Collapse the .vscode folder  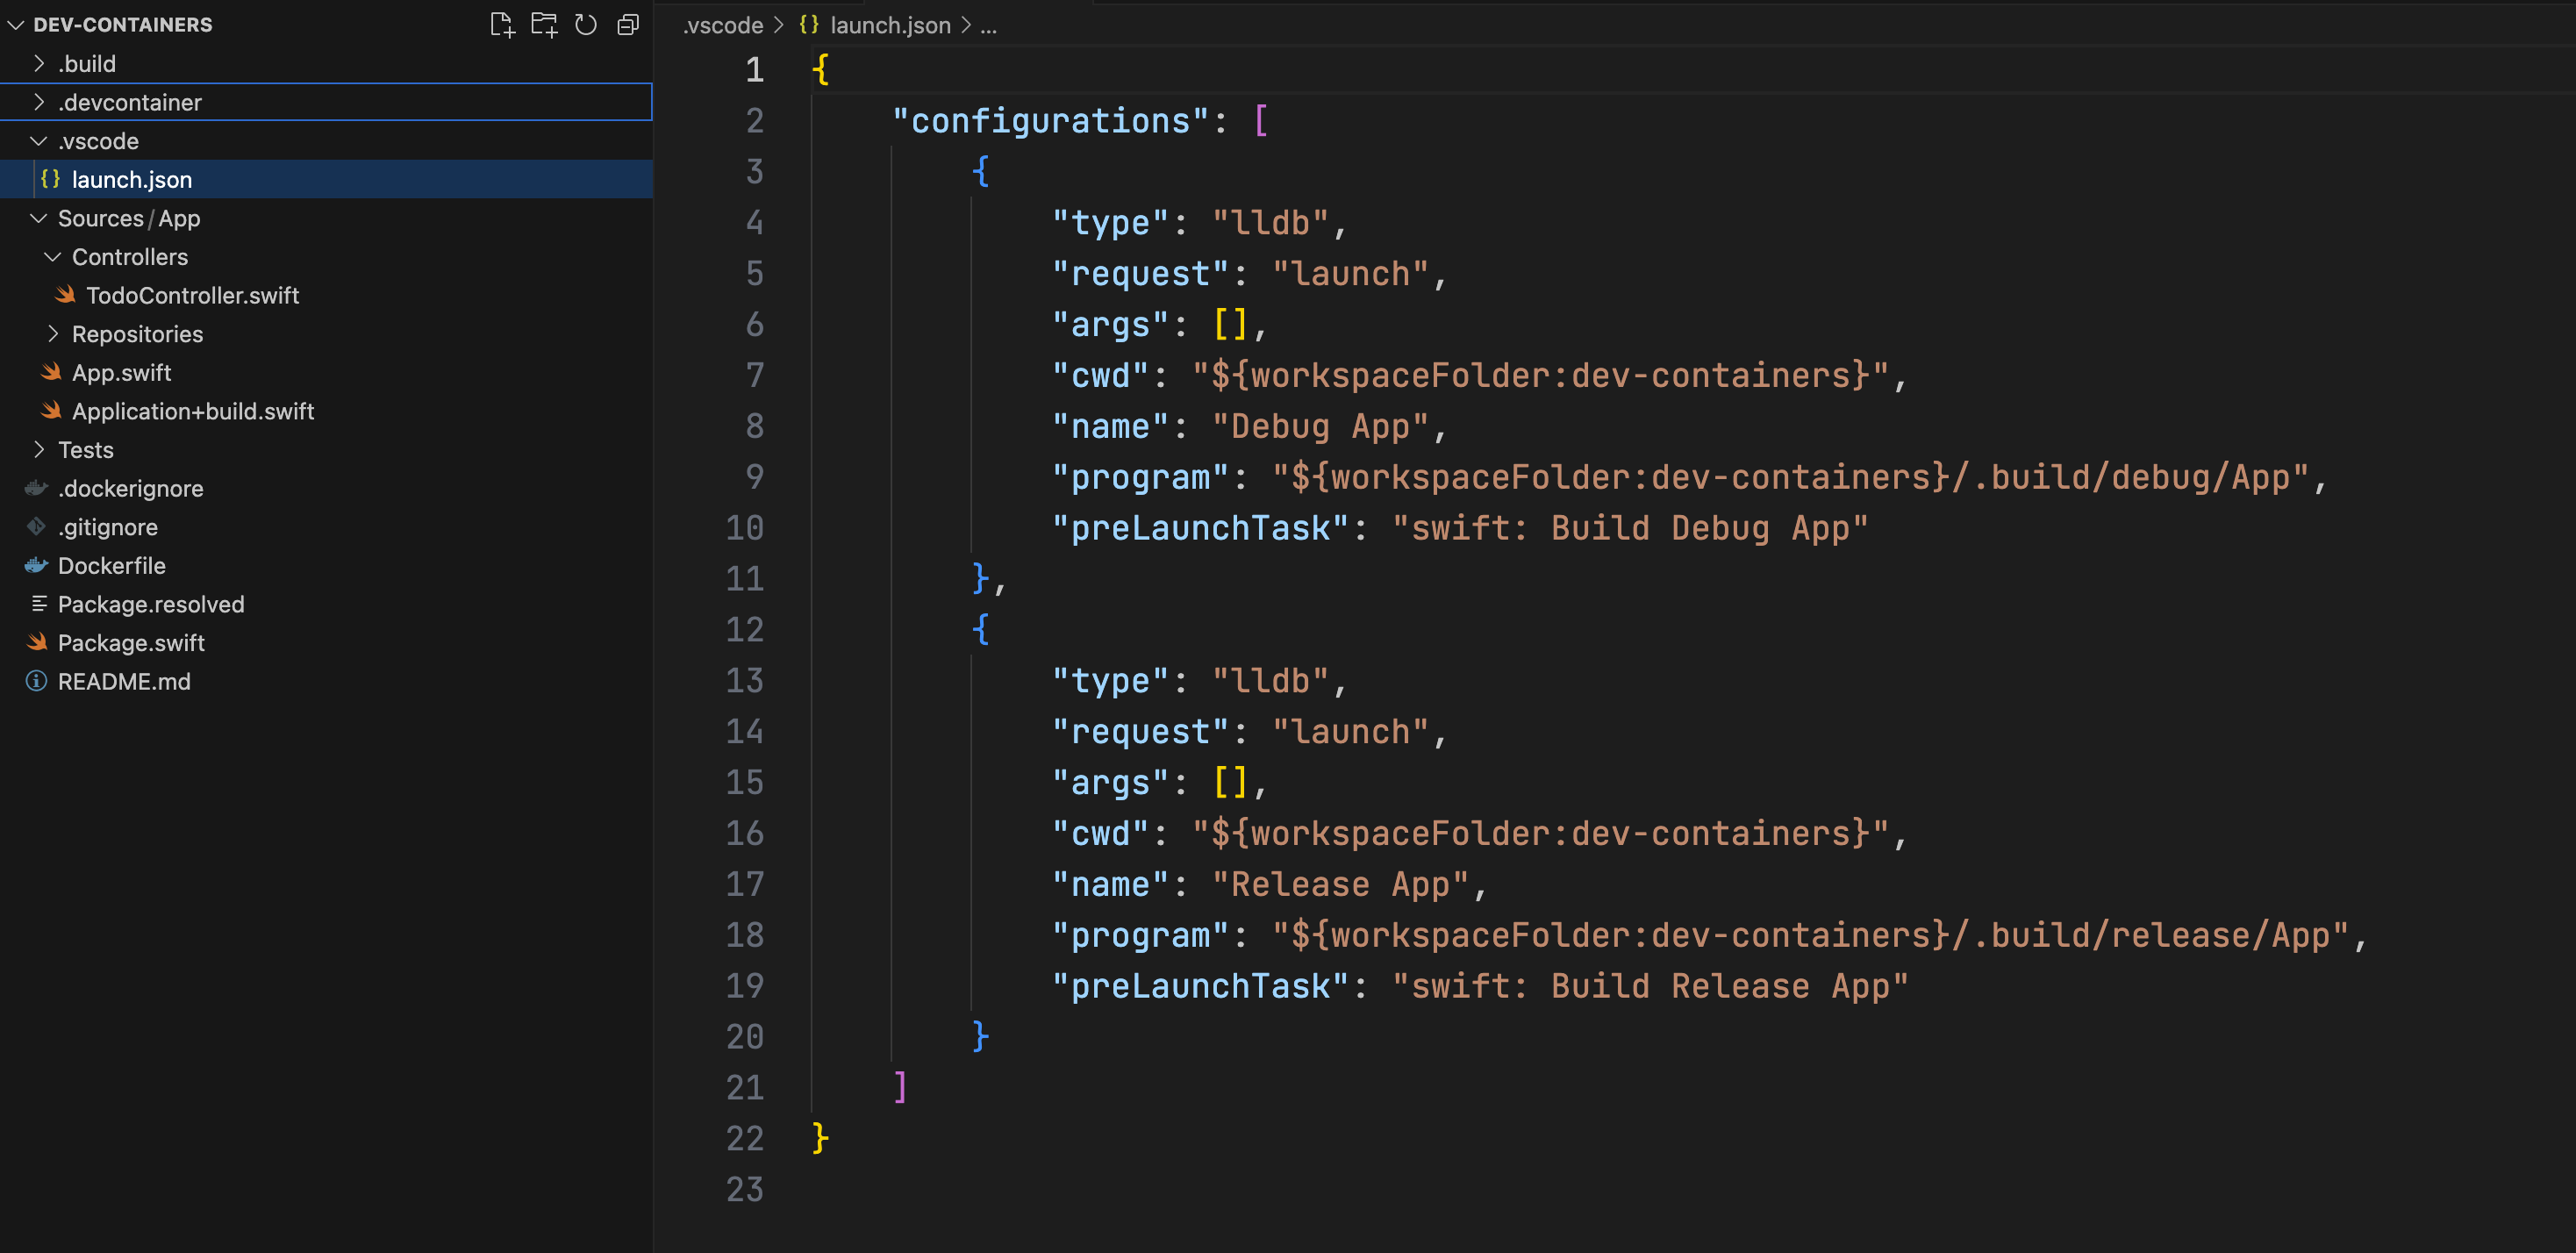(x=39, y=141)
